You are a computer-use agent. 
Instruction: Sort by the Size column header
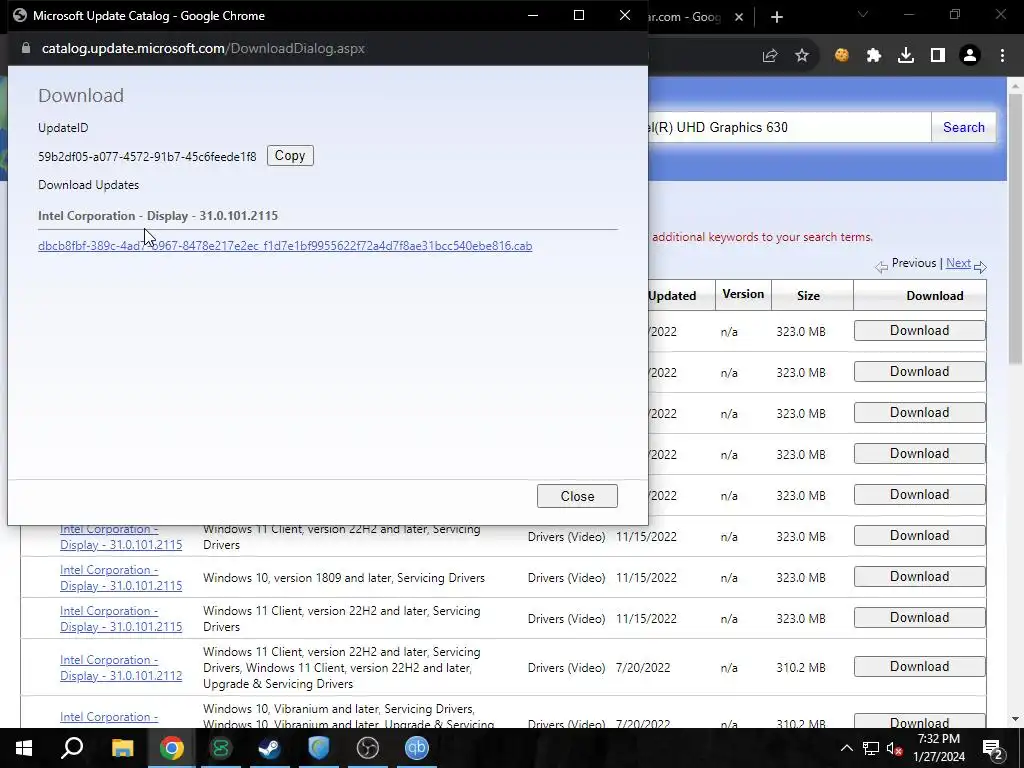(808, 296)
